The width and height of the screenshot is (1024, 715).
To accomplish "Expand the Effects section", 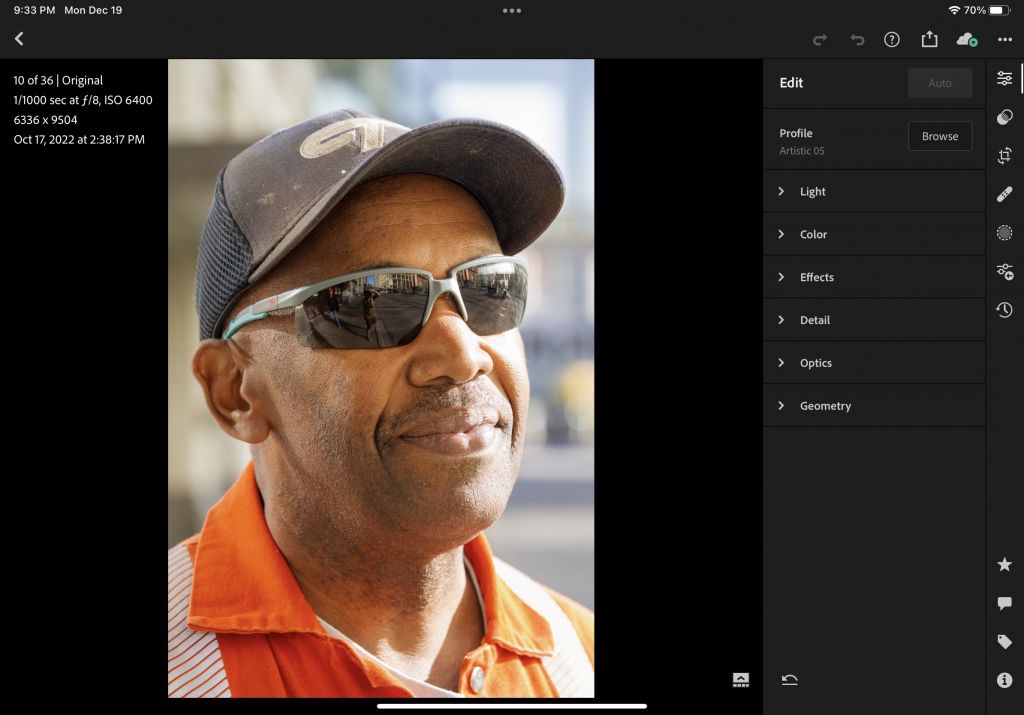I will (816, 277).
